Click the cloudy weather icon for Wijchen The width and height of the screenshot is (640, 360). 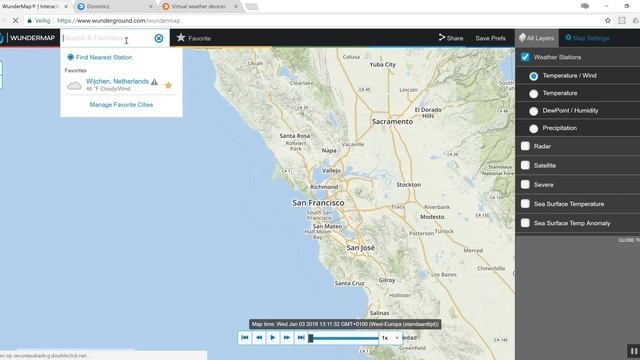74,85
